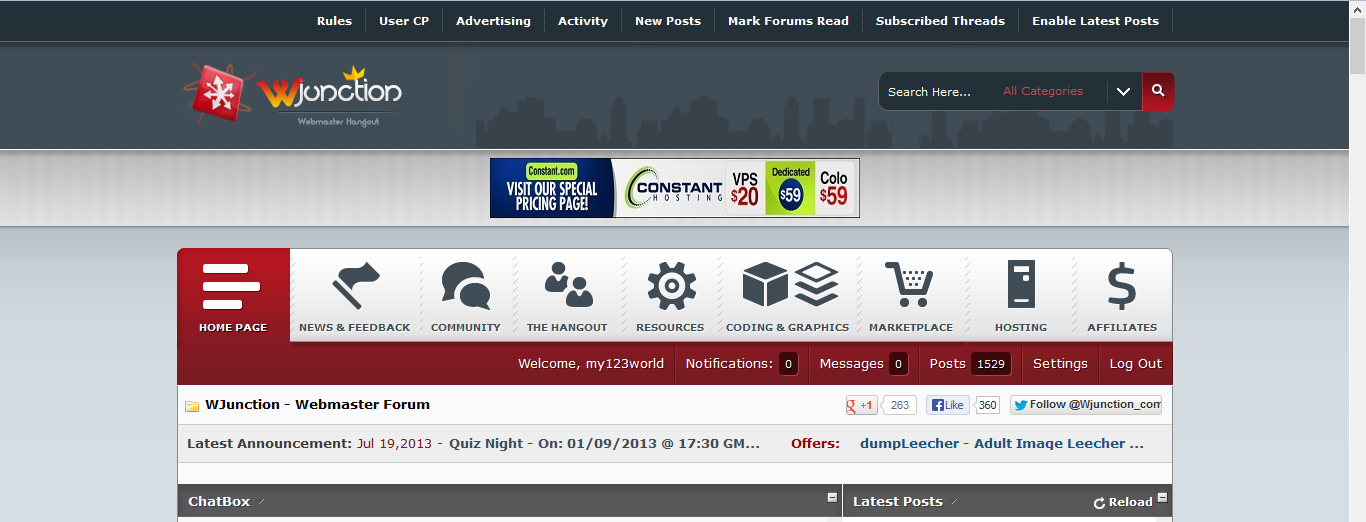
Task: Click the red search magnifier button
Action: [1158, 91]
